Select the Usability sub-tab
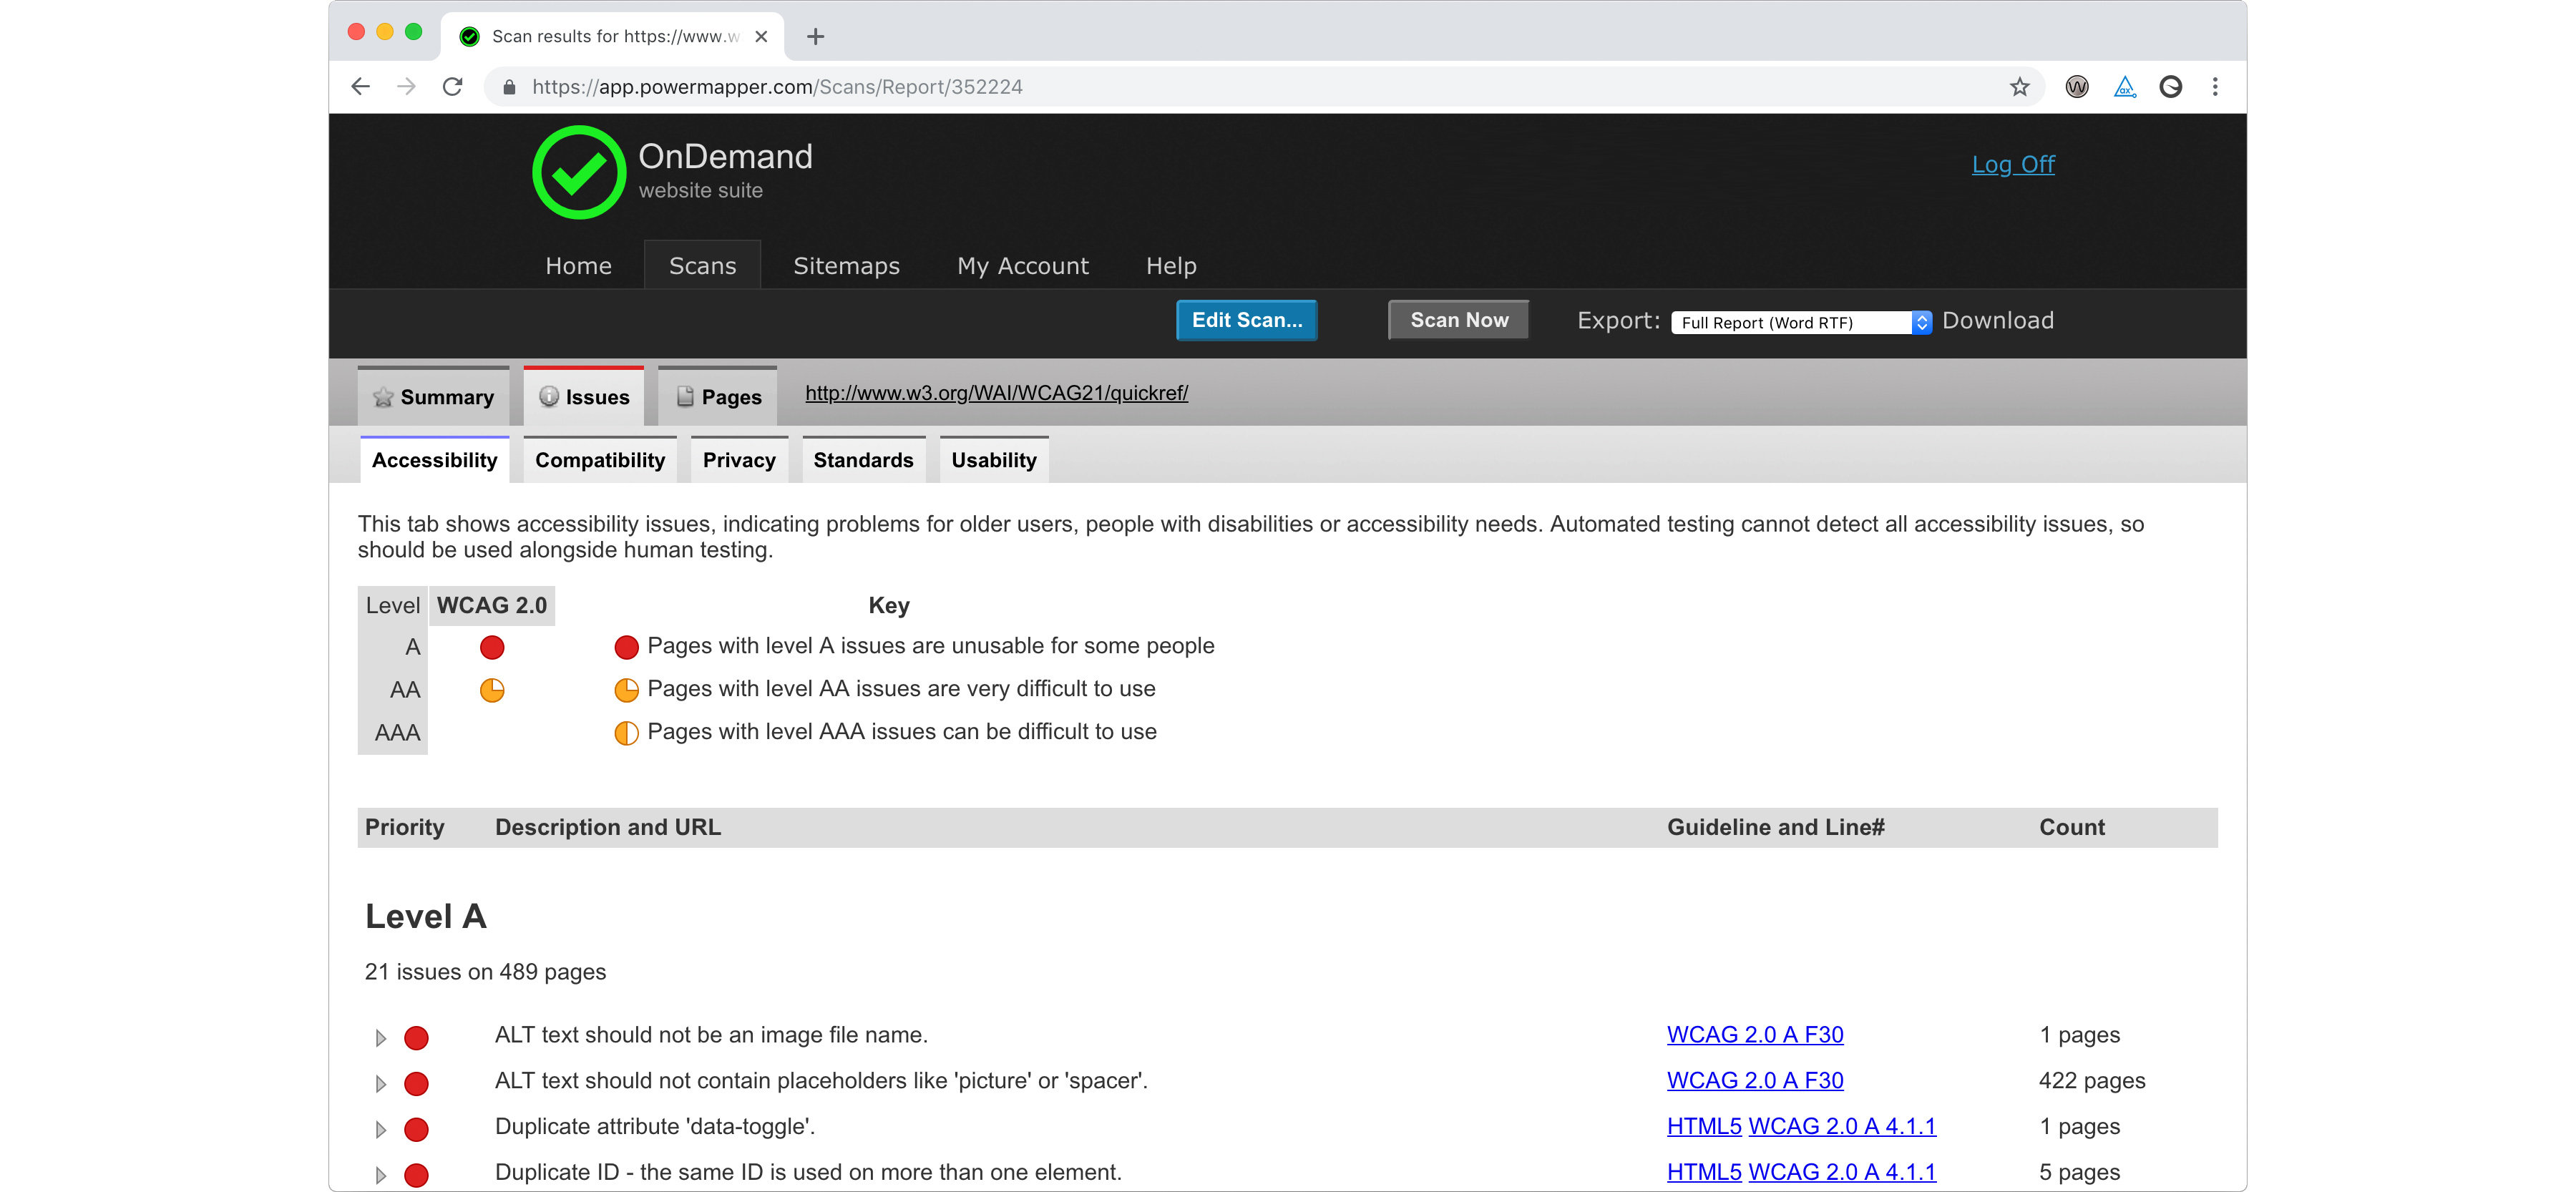This screenshot has width=2576, height=1192. click(x=993, y=459)
